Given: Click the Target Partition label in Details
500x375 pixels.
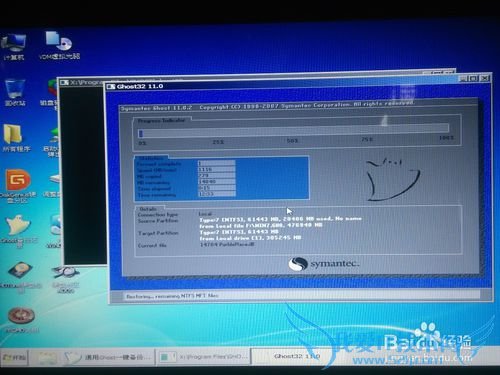Looking at the screenshot, I should tap(158, 233).
